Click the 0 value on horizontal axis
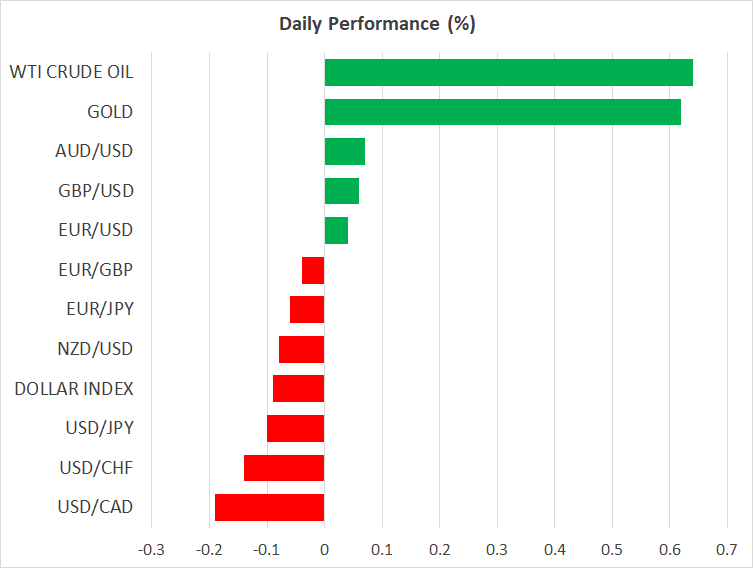 point(324,549)
